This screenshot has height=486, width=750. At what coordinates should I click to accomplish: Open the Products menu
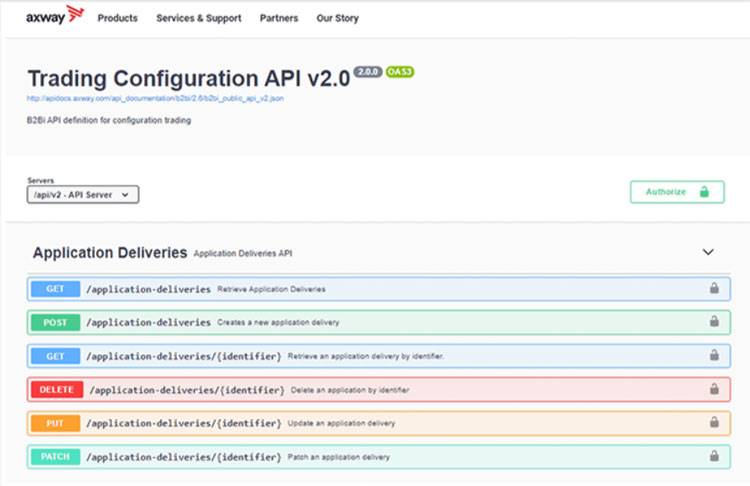click(x=118, y=18)
